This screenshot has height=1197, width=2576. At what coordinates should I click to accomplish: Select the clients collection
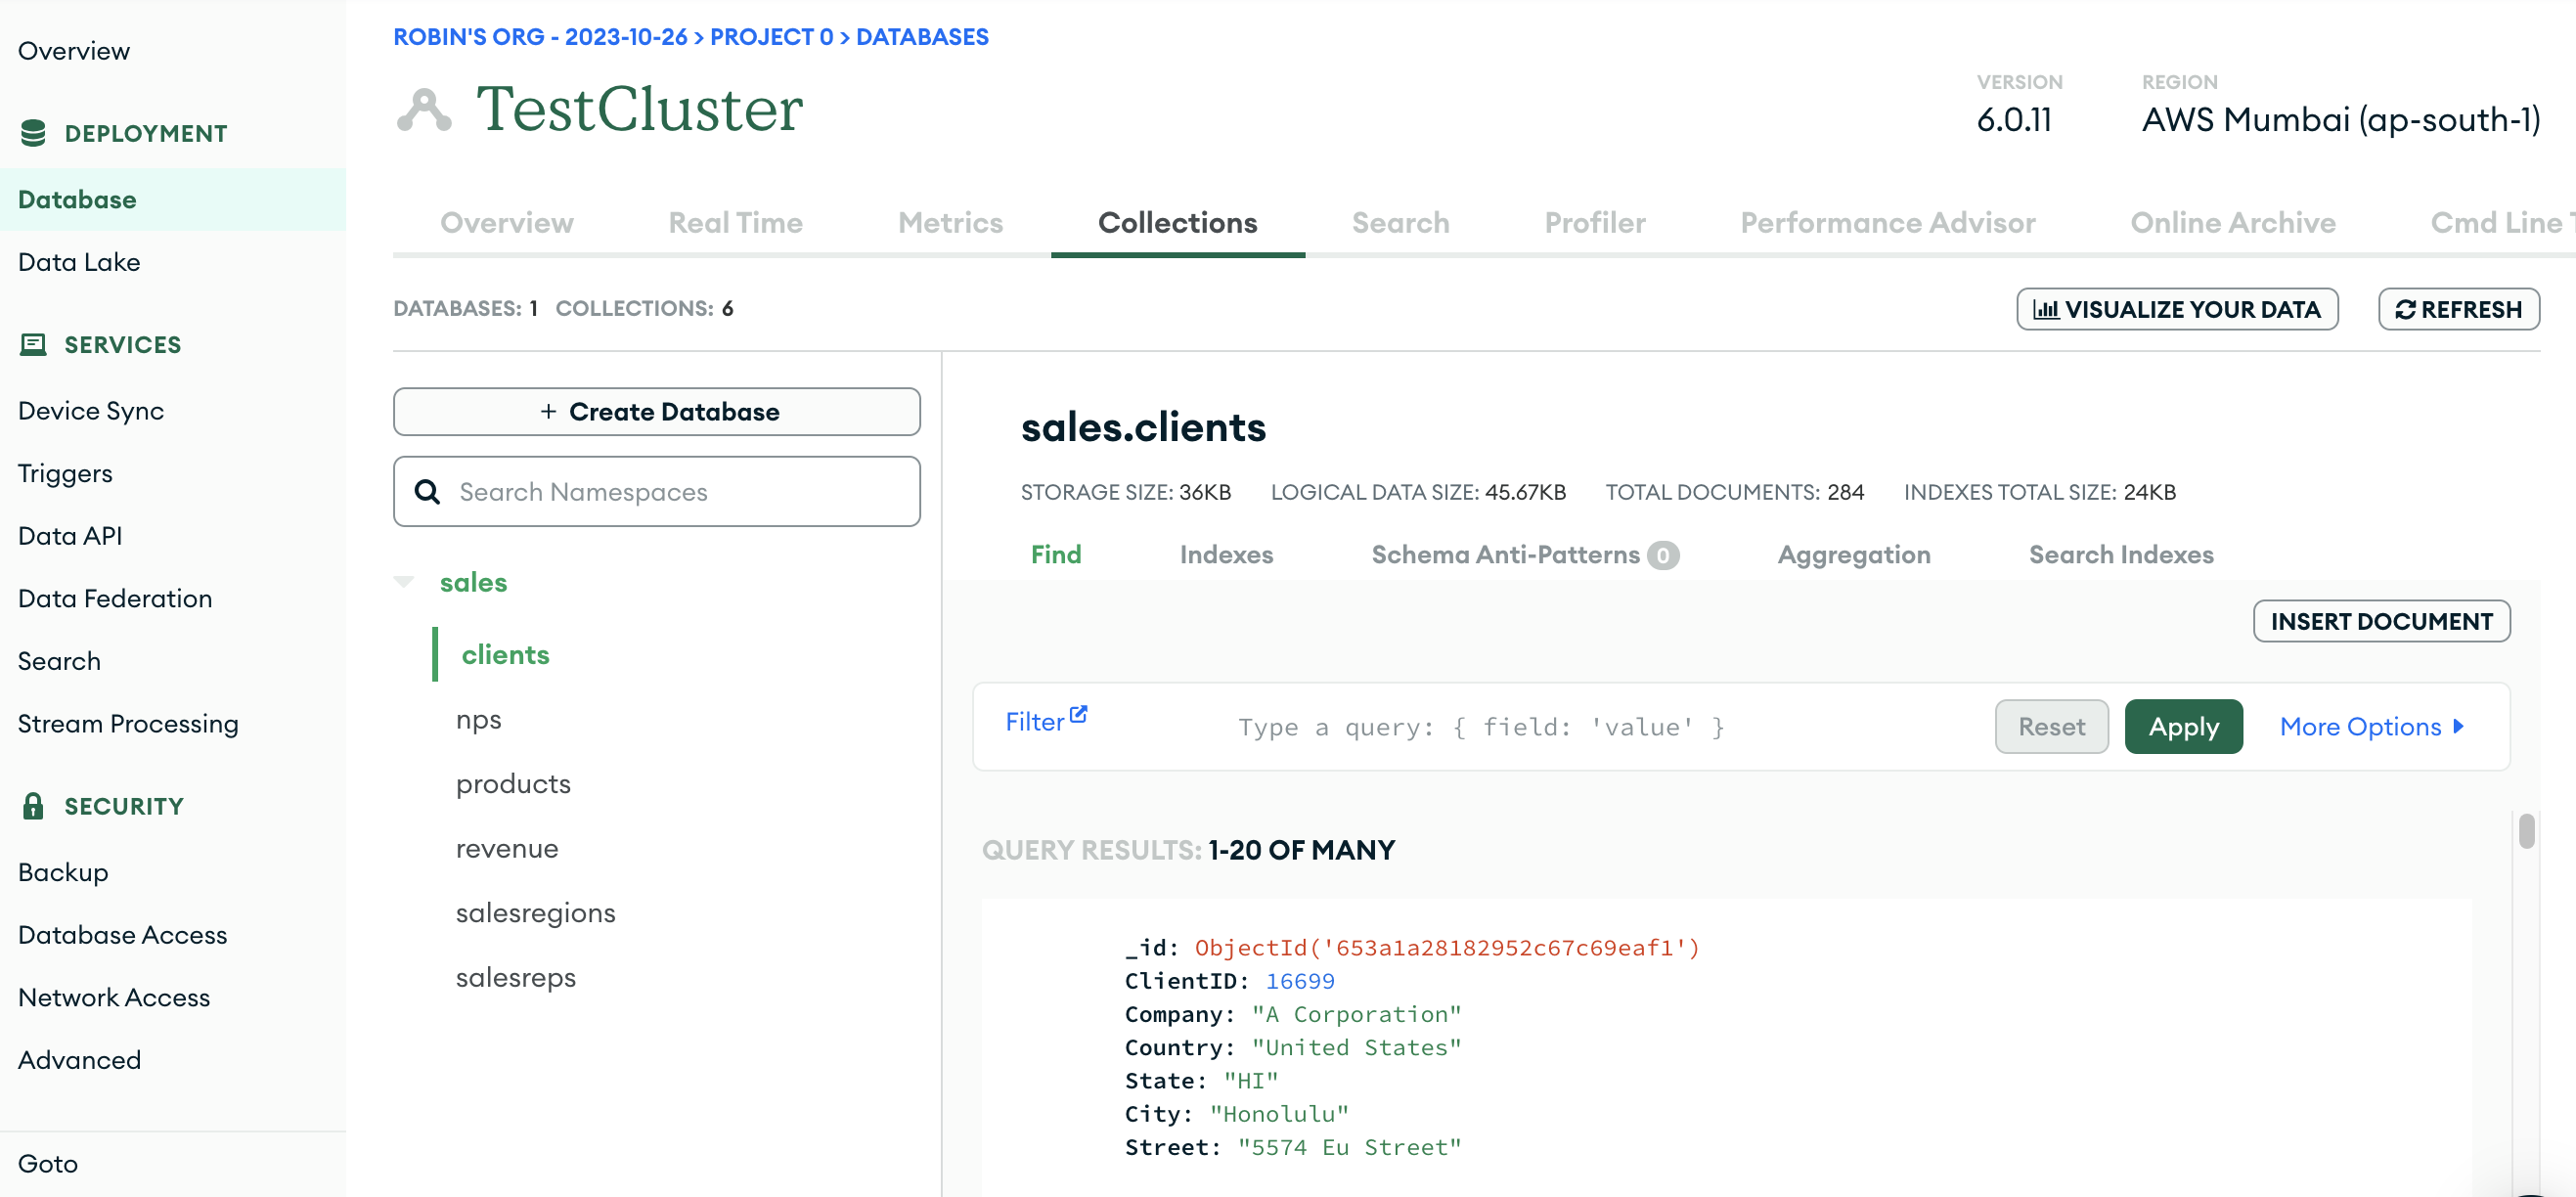tap(505, 654)
